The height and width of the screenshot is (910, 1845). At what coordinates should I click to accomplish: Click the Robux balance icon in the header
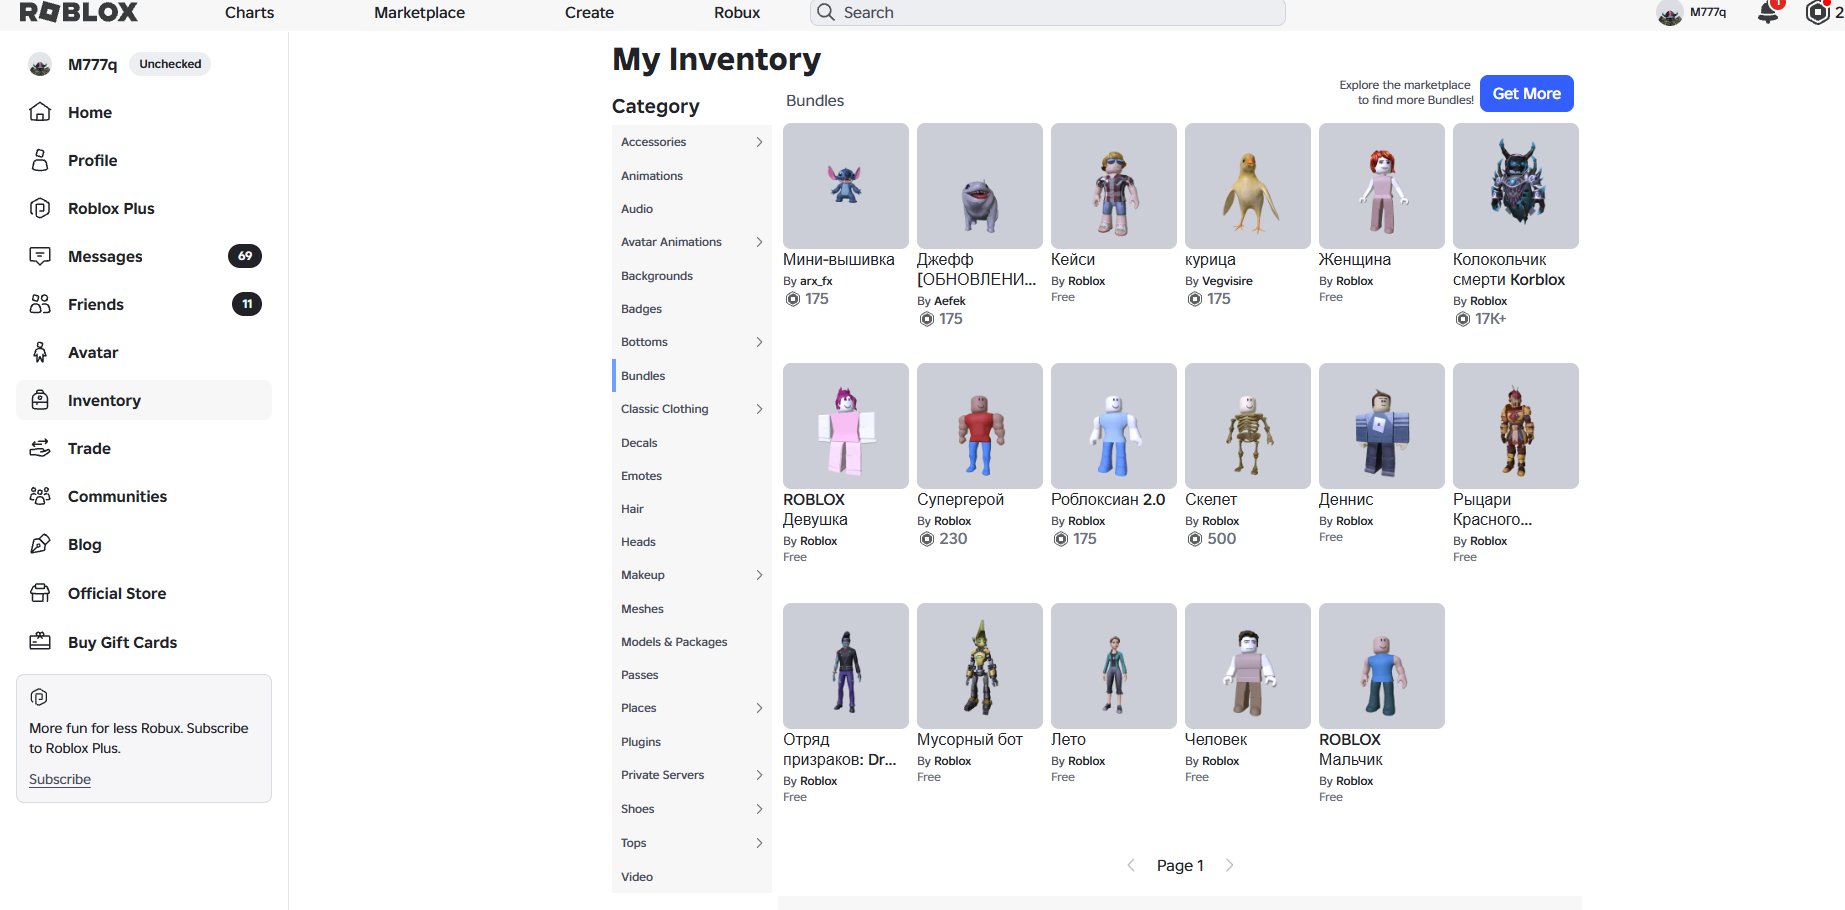click(1817, 12)
